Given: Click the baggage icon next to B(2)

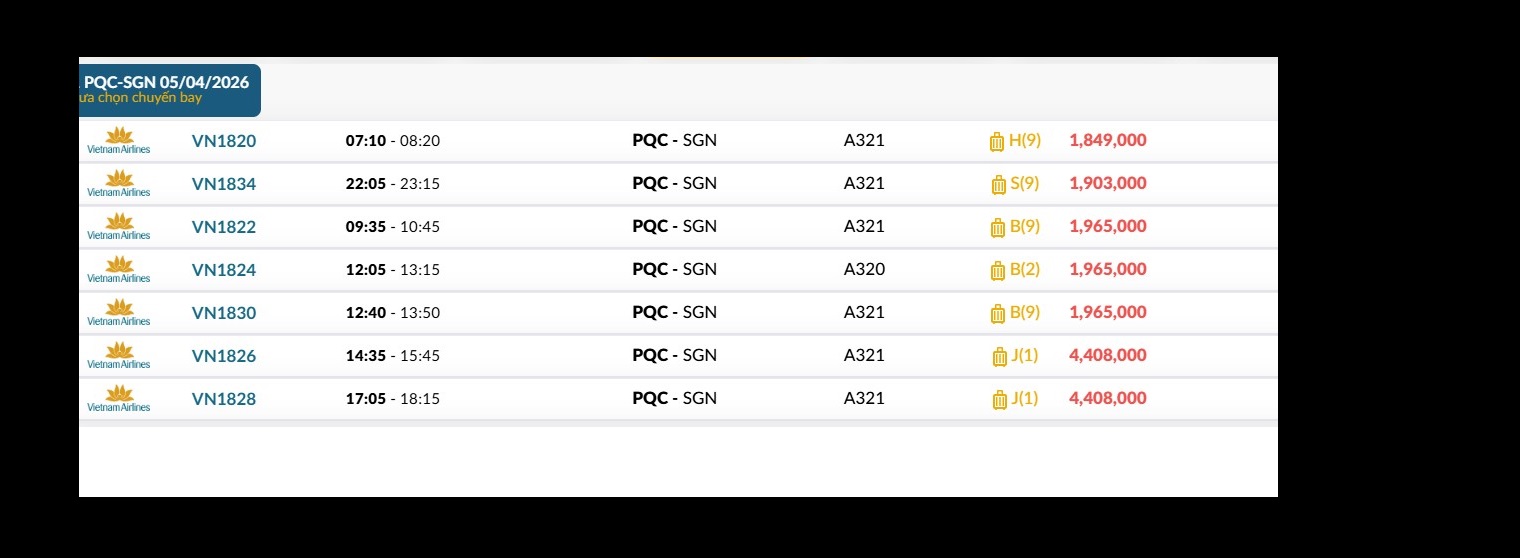Looking at the screenshot, I should click(x=997, y=270).
